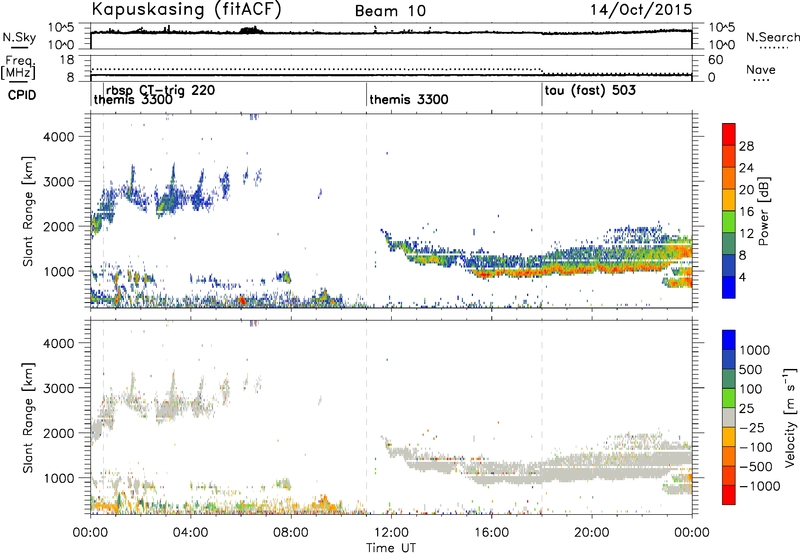Click the "18" frequency axis tick
Screen dimensions: 800x554
(x=67, y=60)
